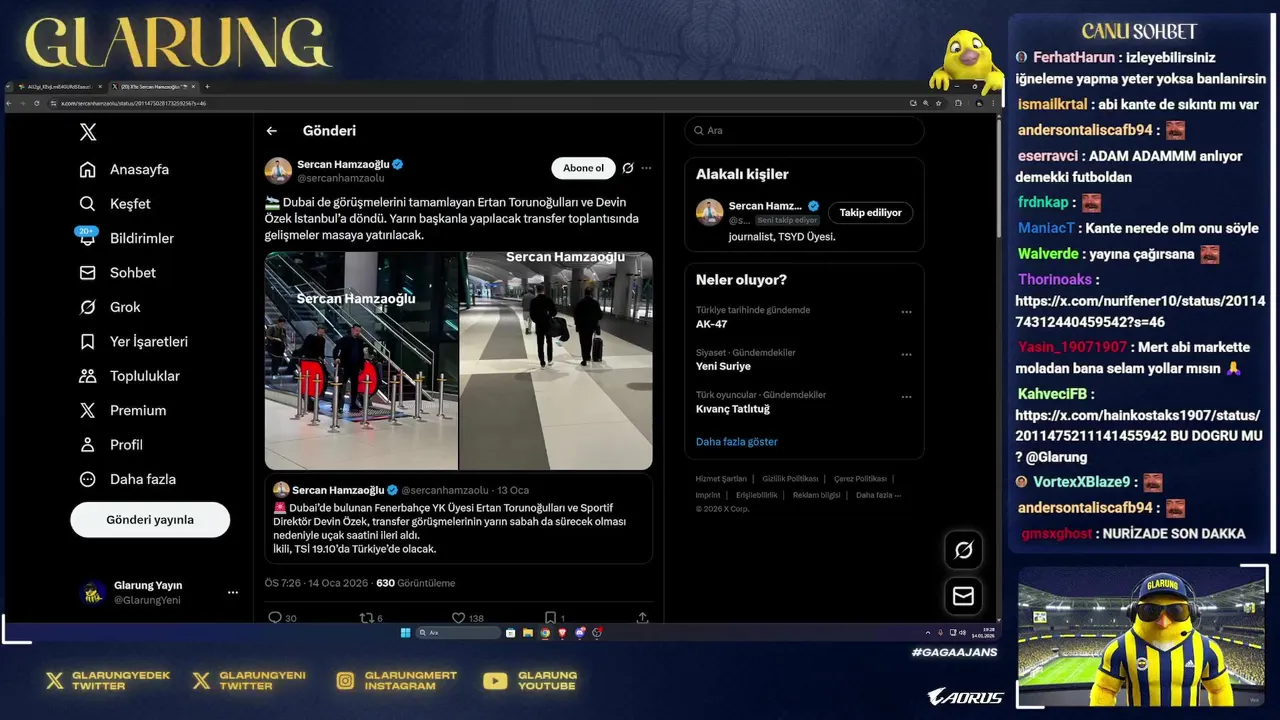Open options for AK-47 trend
Screen dimensions: 1280x720
click(906, 312)
